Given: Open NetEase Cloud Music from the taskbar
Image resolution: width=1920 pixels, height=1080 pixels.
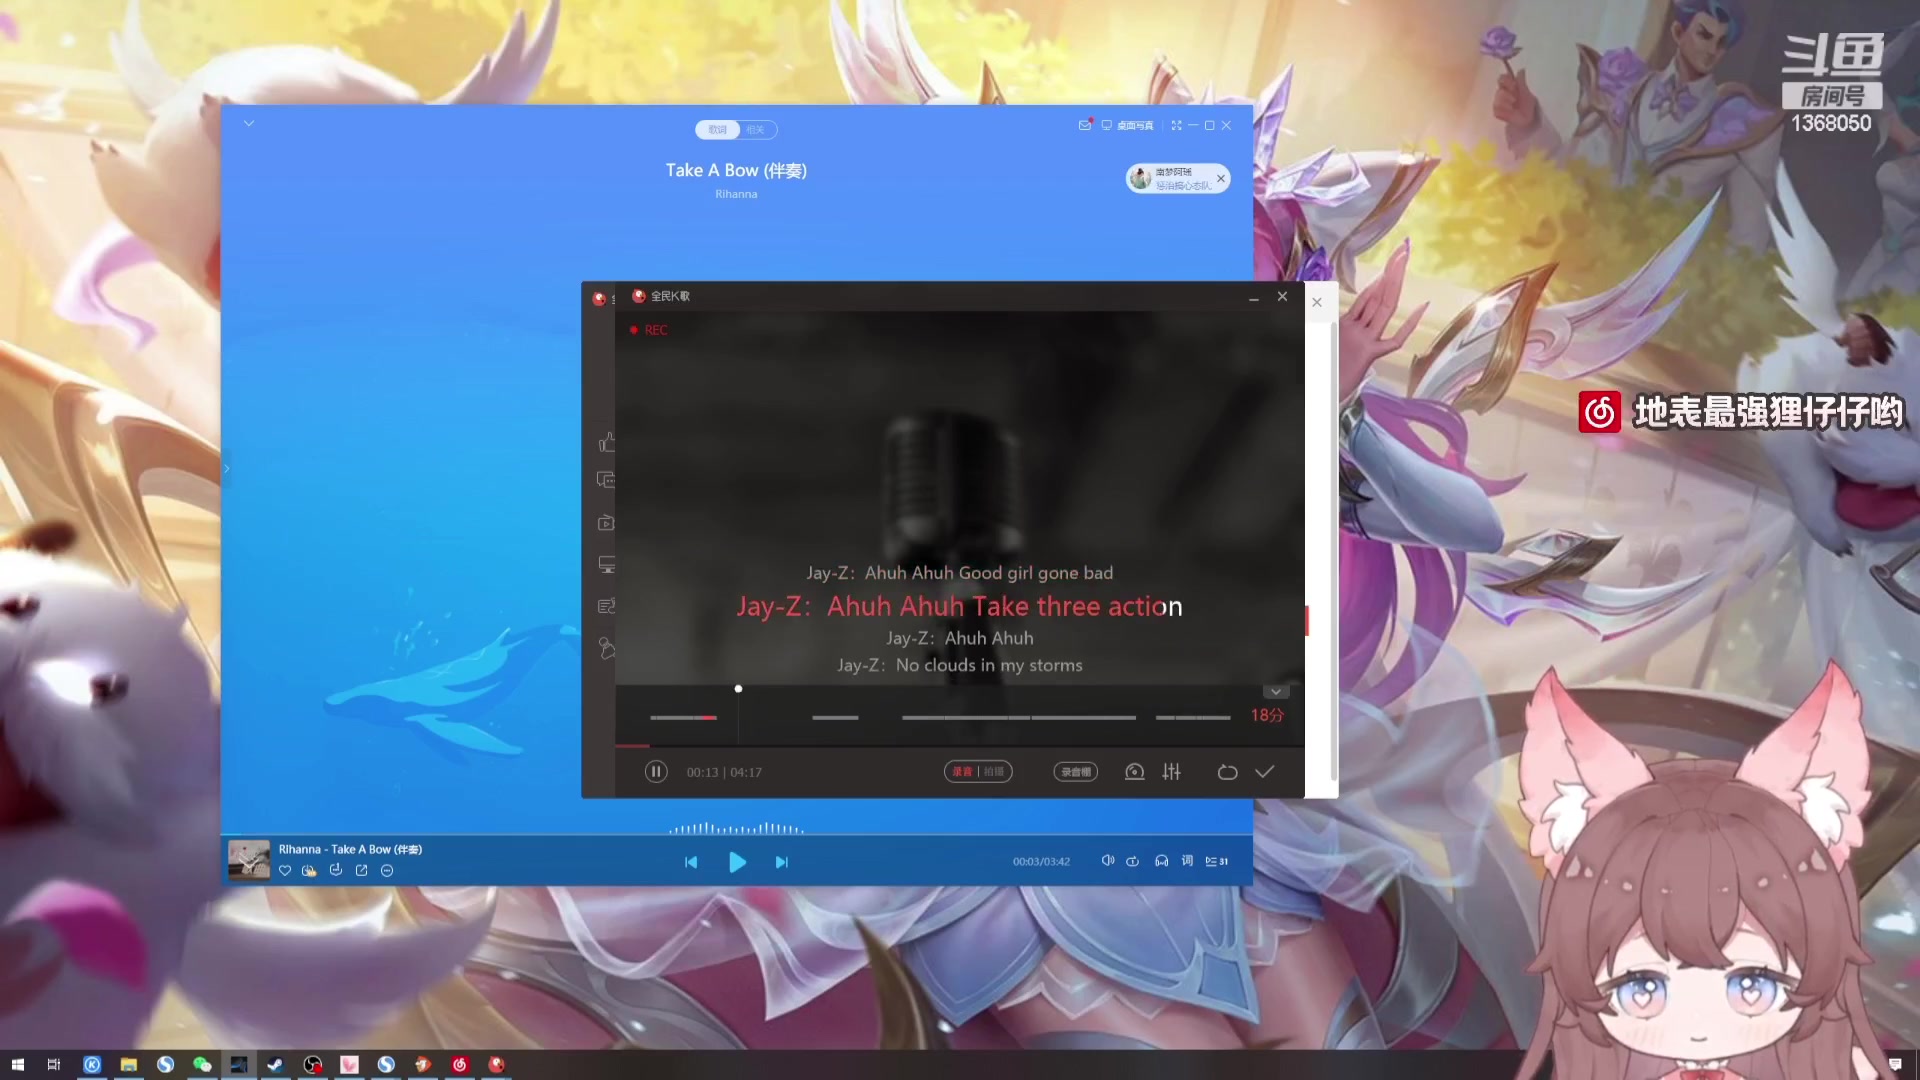Looking at the screenshot, I should click(x=460, y=1064).
